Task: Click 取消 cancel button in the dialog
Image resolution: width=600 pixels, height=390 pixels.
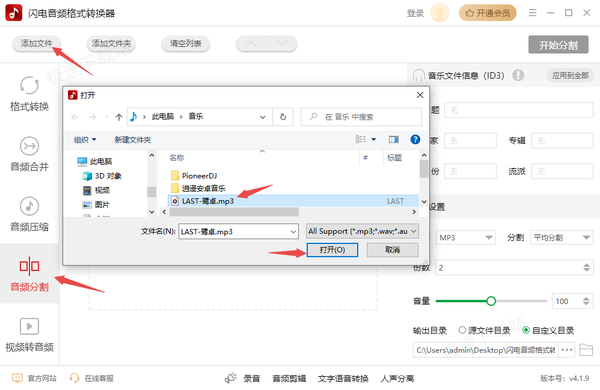Action: (393, 250)
